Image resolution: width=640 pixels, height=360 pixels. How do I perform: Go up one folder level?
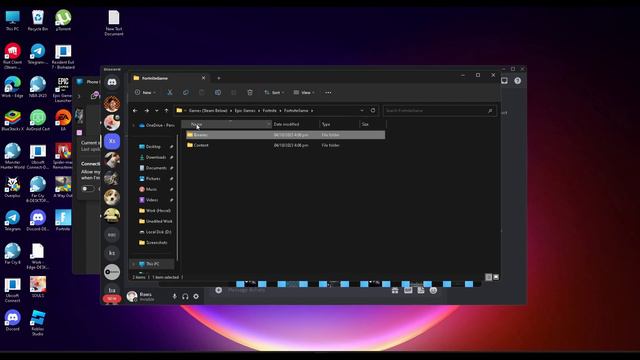pyautogui.click(x=167, y=111)
